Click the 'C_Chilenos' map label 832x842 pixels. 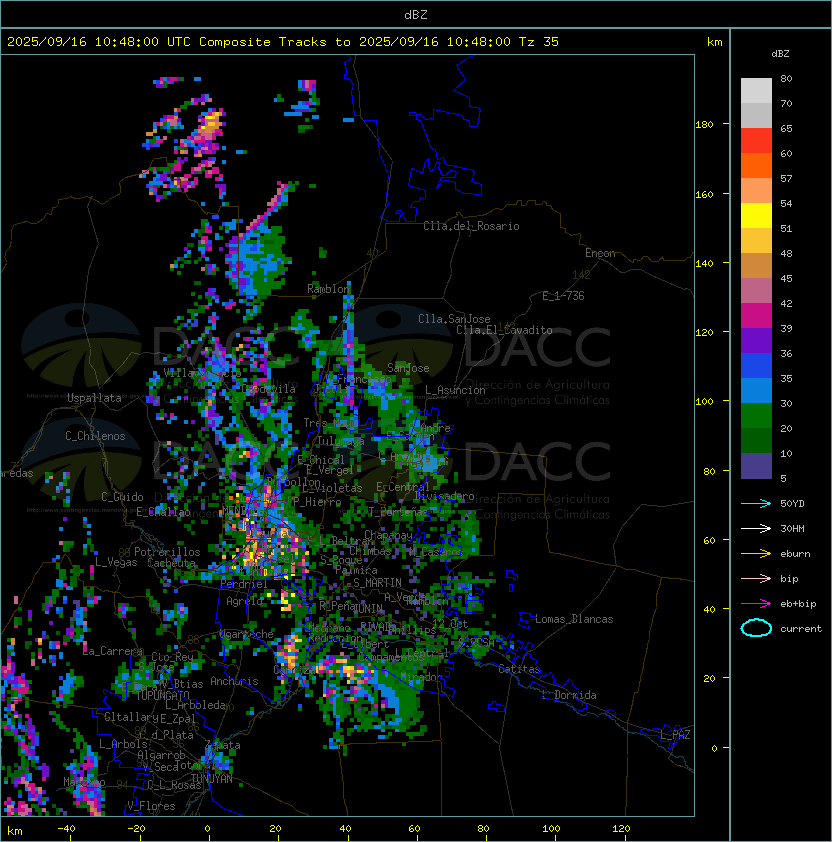pos(95,436)
